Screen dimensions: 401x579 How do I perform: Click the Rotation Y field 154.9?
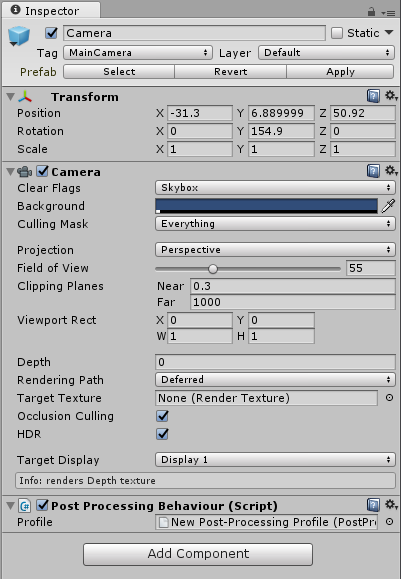(x=281, y=131)
